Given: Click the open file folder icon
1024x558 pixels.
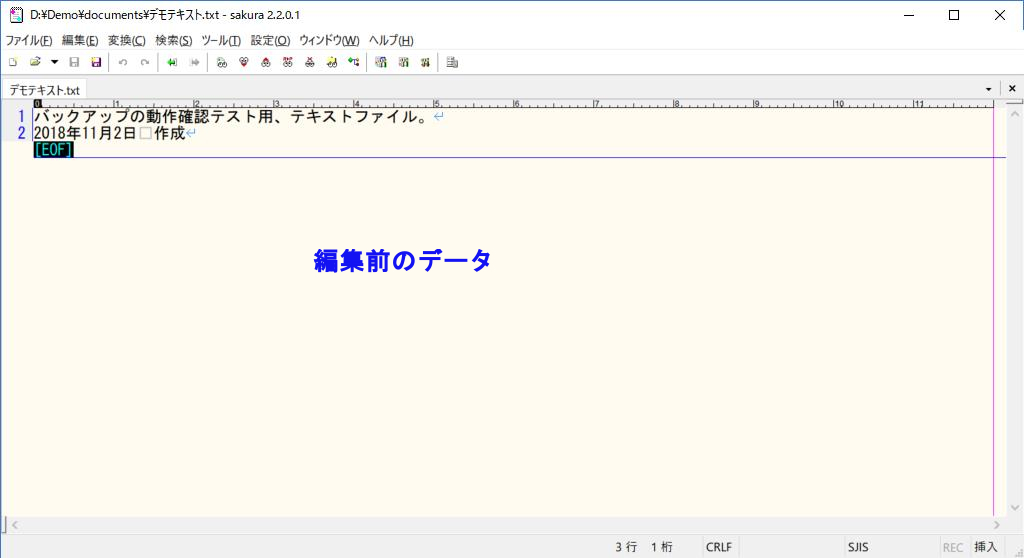Looking at the screenshot, I should click(x=35, y=62).
